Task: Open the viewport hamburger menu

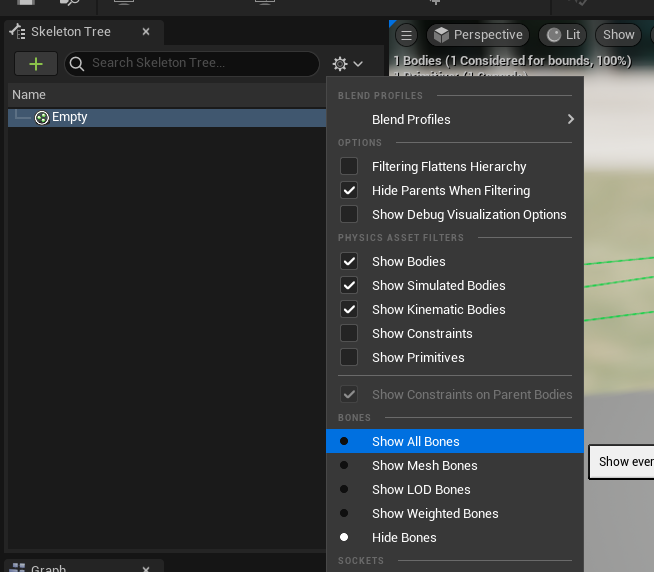Action: [x=406, y=35]
